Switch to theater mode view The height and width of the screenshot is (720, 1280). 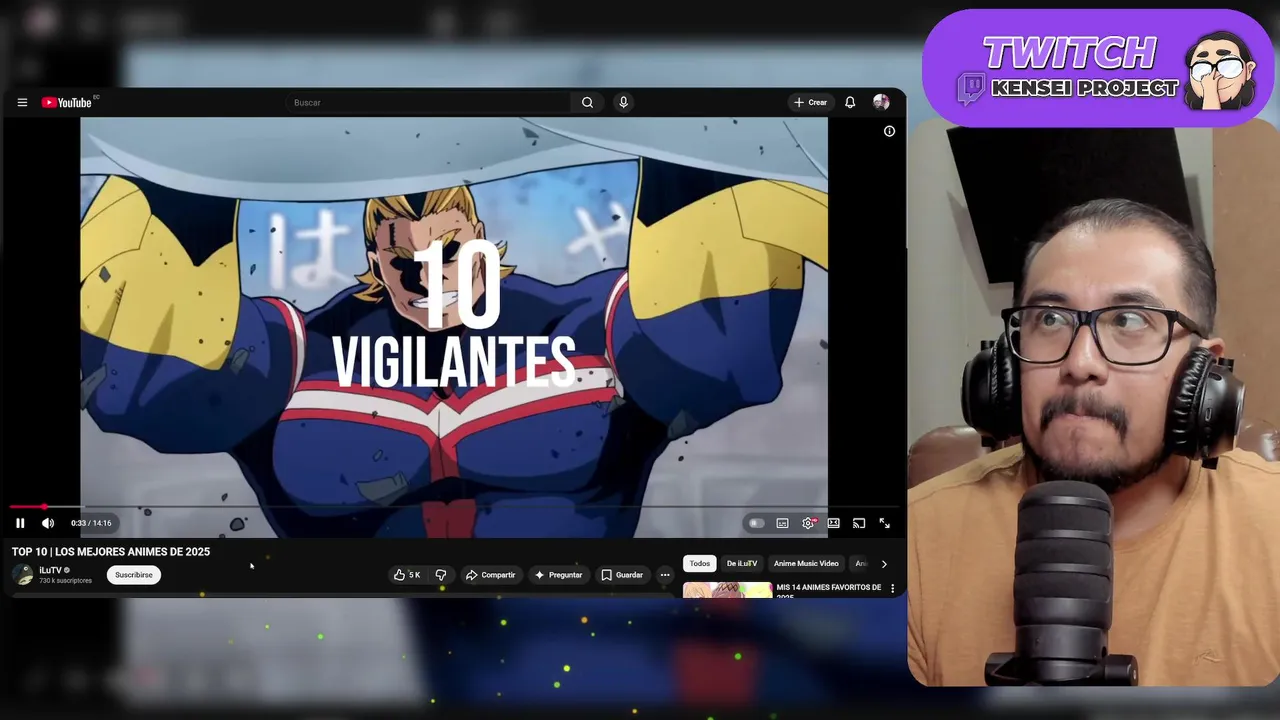[833, 523]
